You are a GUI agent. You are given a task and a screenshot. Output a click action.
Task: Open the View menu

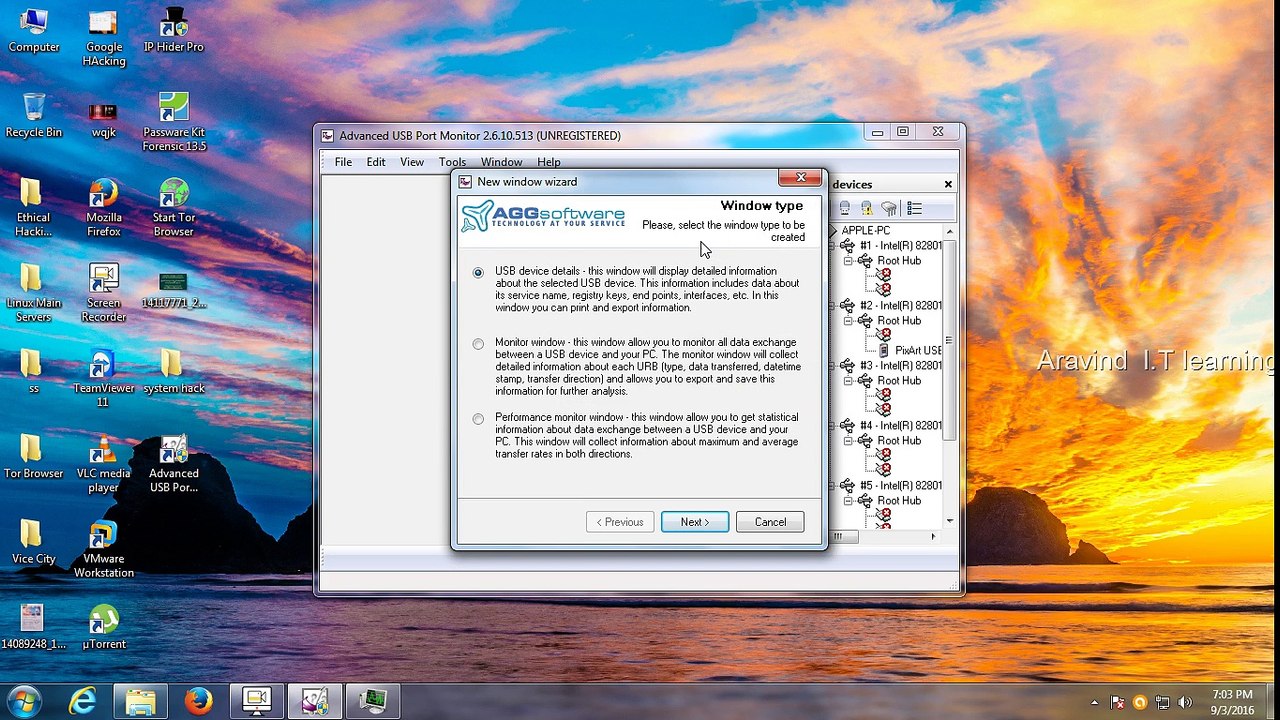(x=412, y=162)
